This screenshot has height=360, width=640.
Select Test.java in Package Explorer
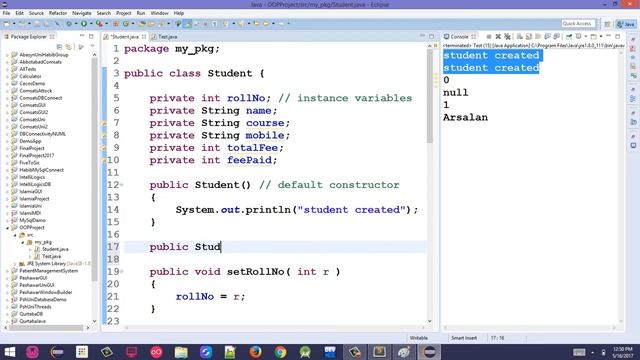click(51, 257)
